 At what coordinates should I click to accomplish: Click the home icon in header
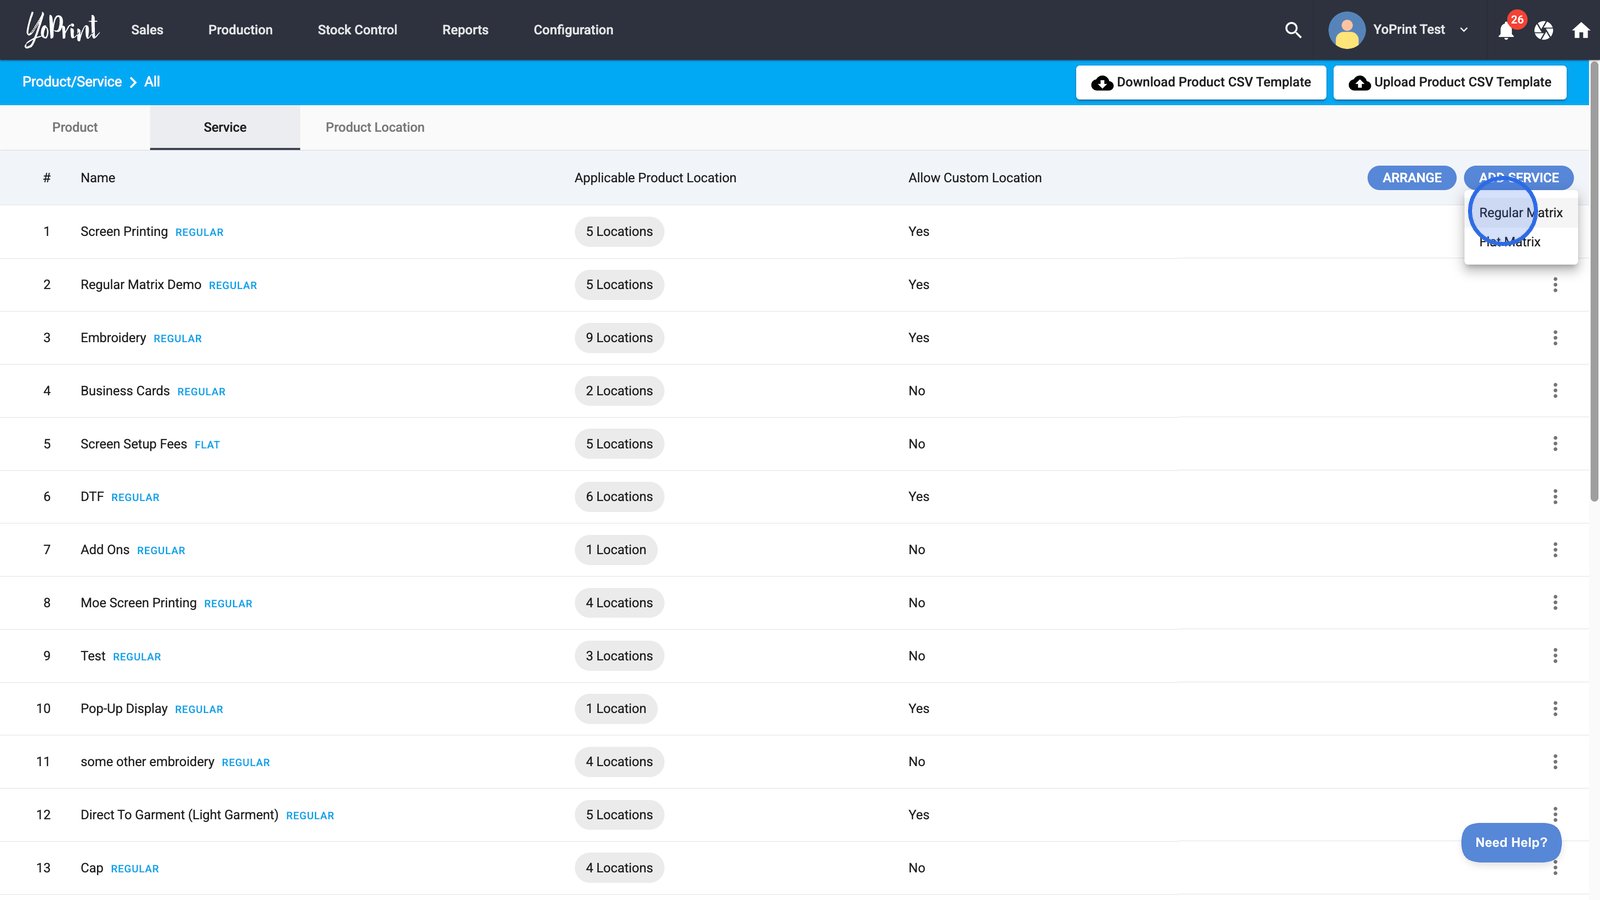pos(1581,31)
